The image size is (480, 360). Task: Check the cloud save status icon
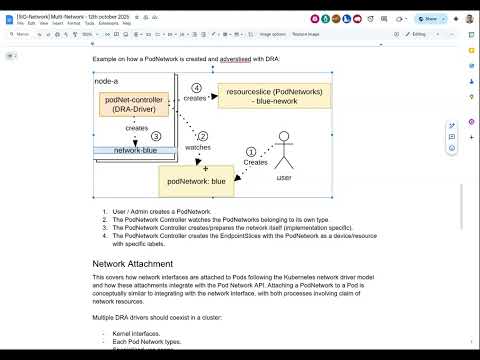pyautogui.click(x=155, y=17)
